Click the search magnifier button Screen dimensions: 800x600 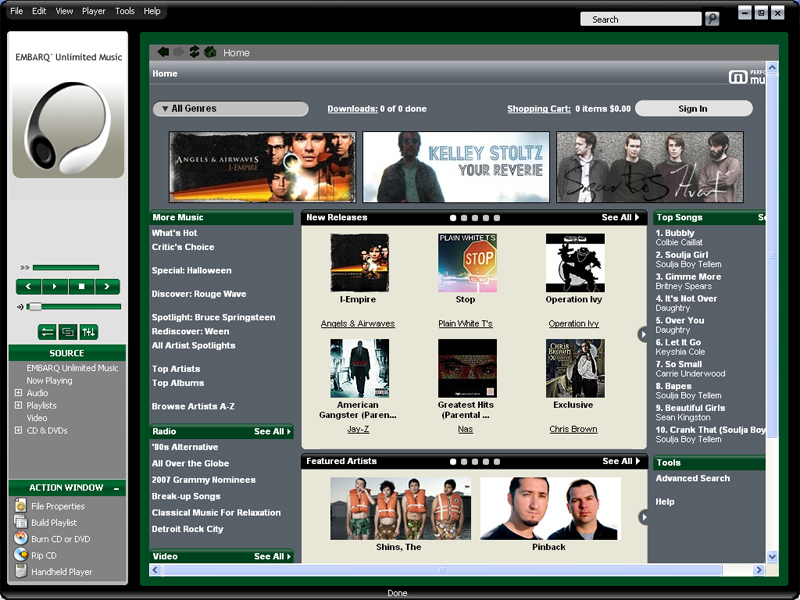pyautogui.click(x=712, y=19)
